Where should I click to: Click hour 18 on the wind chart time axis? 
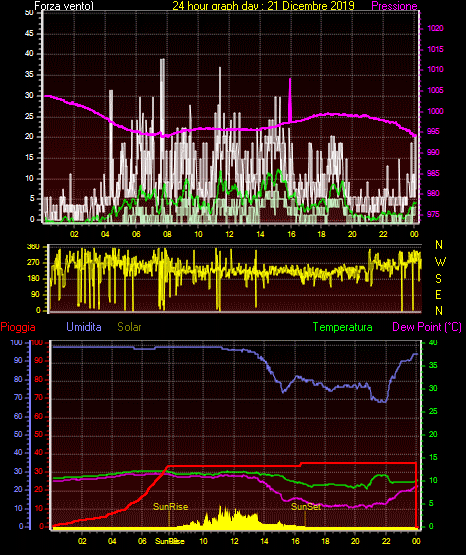pos(321,234)
